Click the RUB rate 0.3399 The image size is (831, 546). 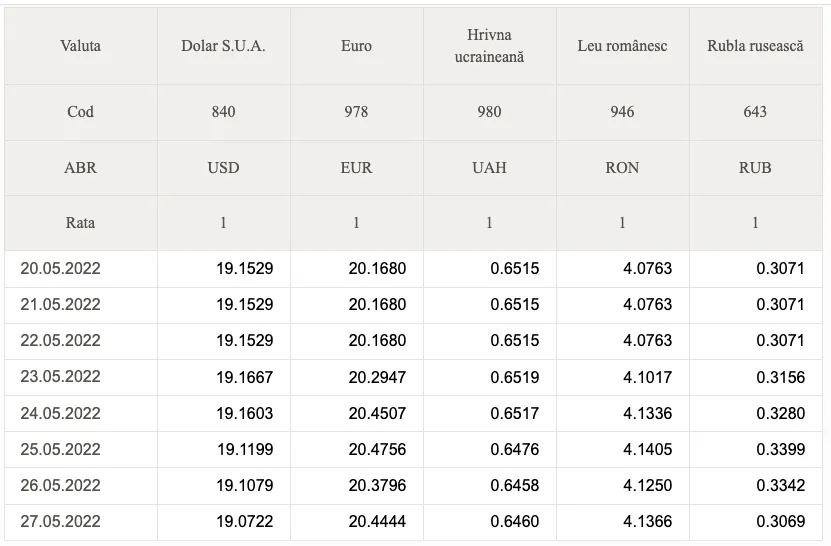tap(781, 450)
